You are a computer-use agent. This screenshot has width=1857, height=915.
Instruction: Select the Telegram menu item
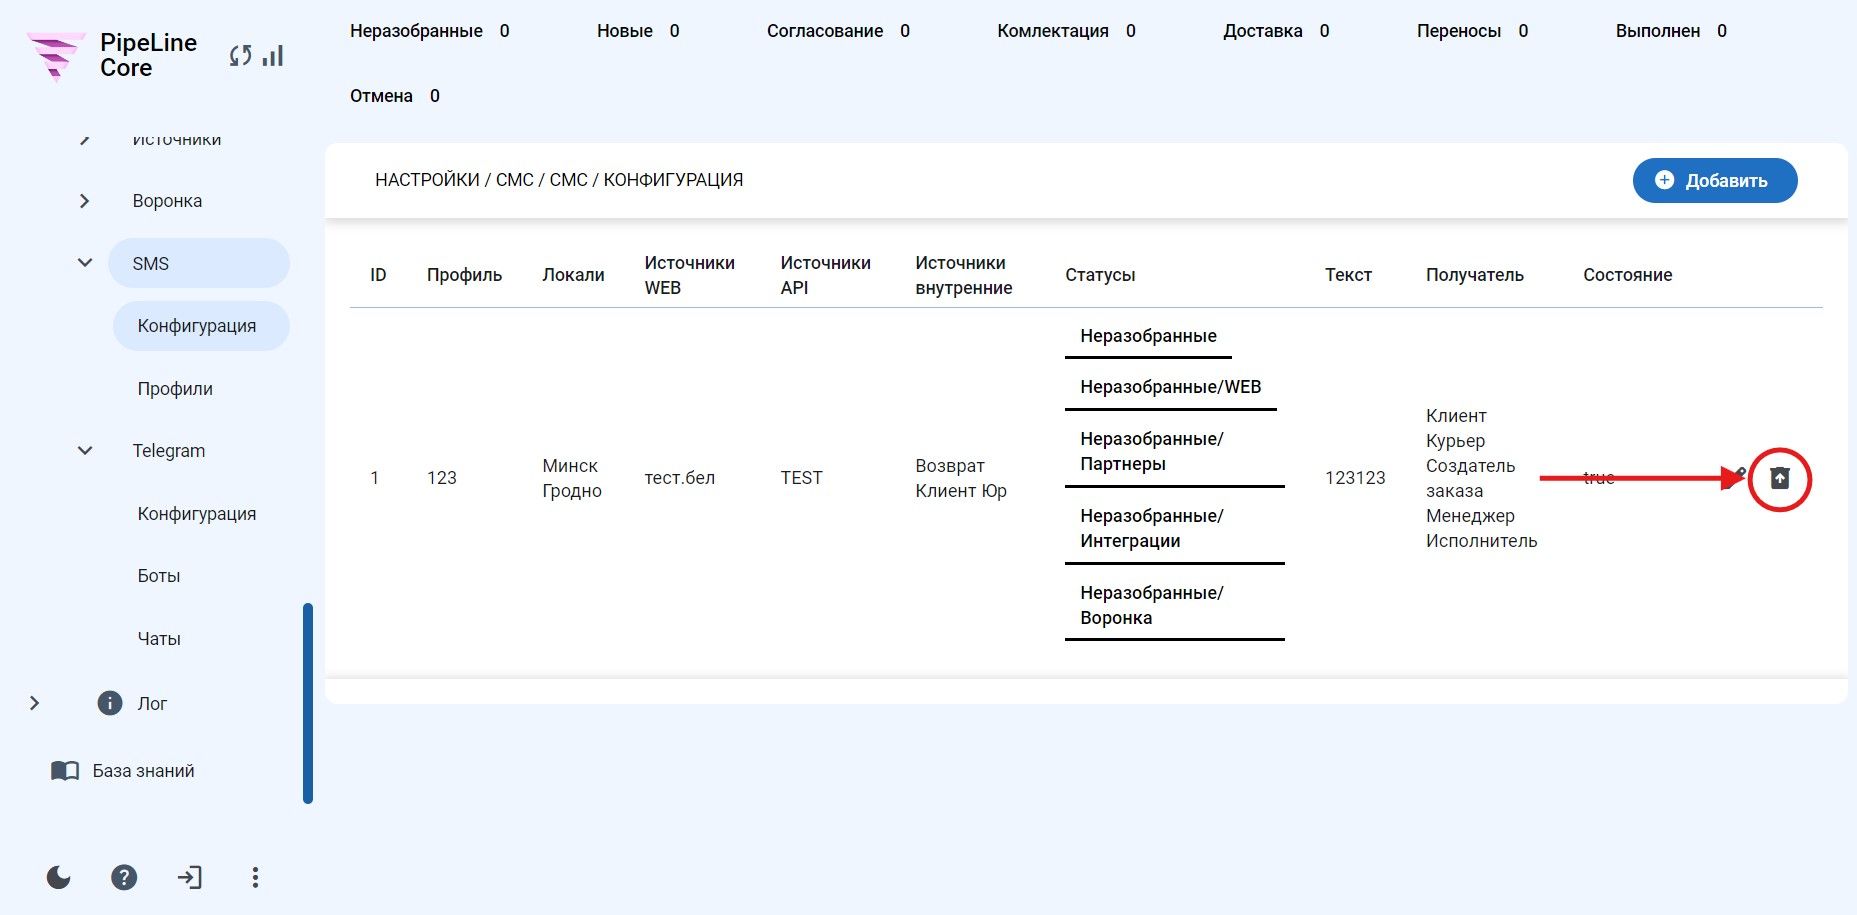[x=168, y=451]
